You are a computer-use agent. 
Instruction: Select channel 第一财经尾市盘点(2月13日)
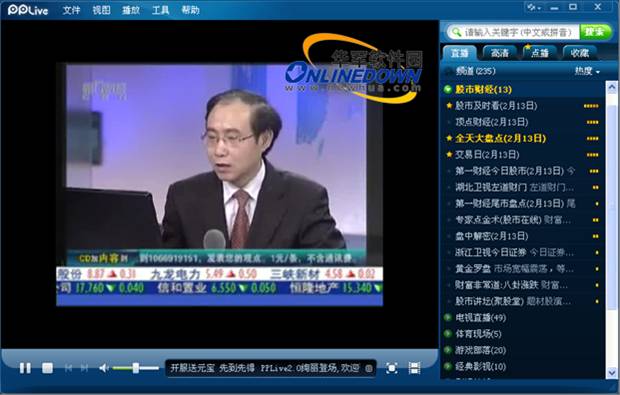pyautogui.click(x=509, y=203)
